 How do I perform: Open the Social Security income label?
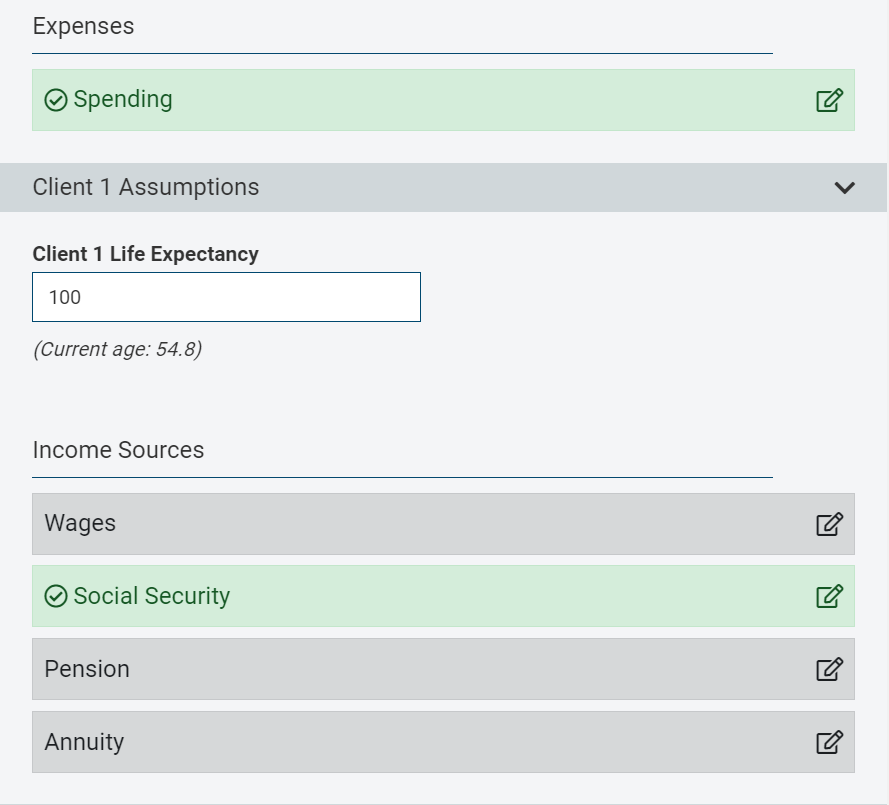pyautogui.click(x=151, y=596)
